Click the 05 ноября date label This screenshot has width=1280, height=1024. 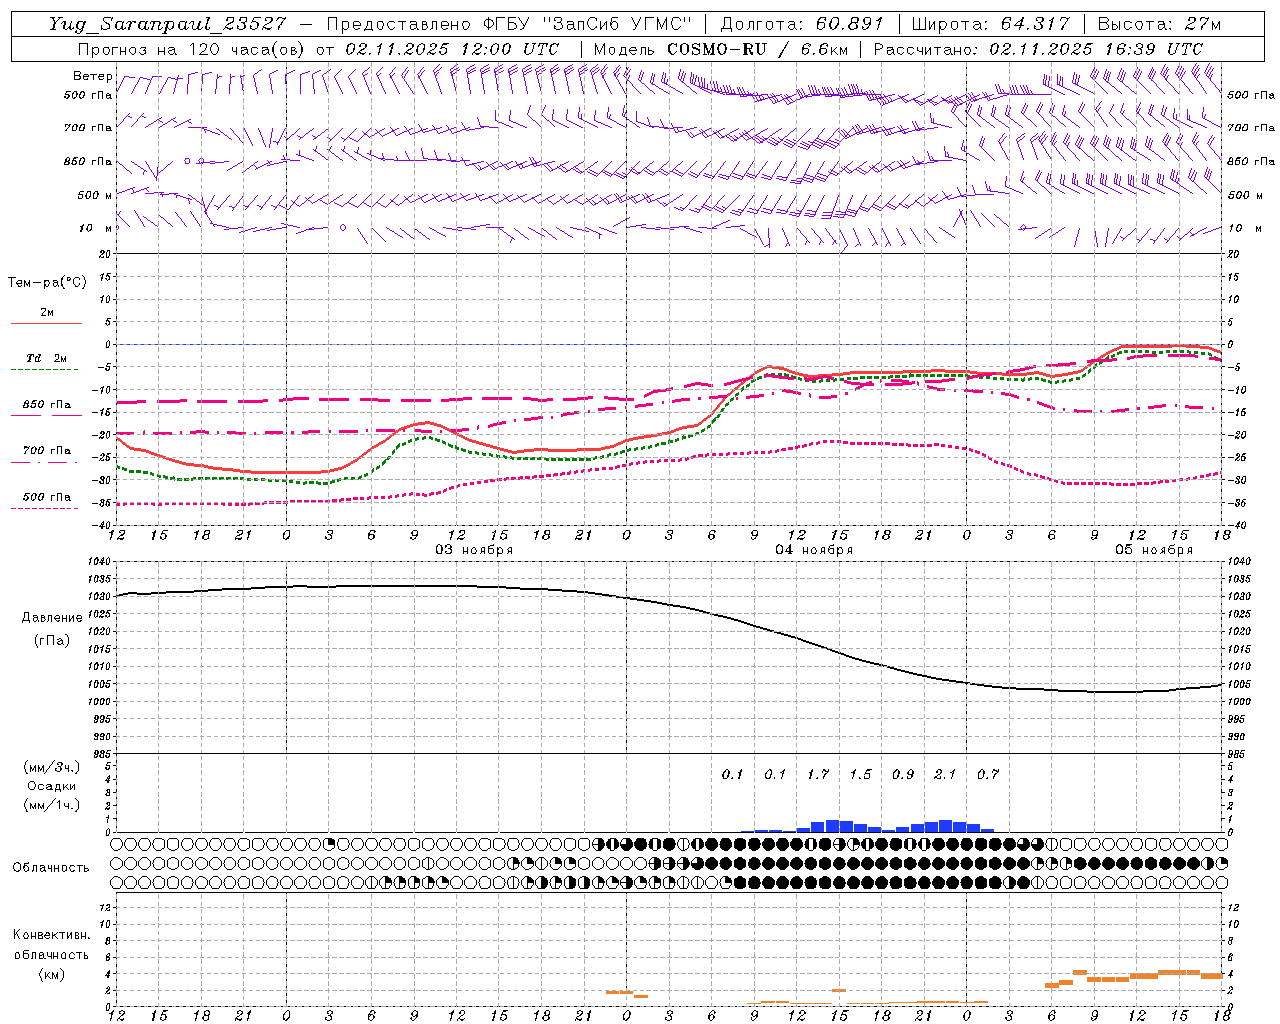click(x=1154, y=549)
